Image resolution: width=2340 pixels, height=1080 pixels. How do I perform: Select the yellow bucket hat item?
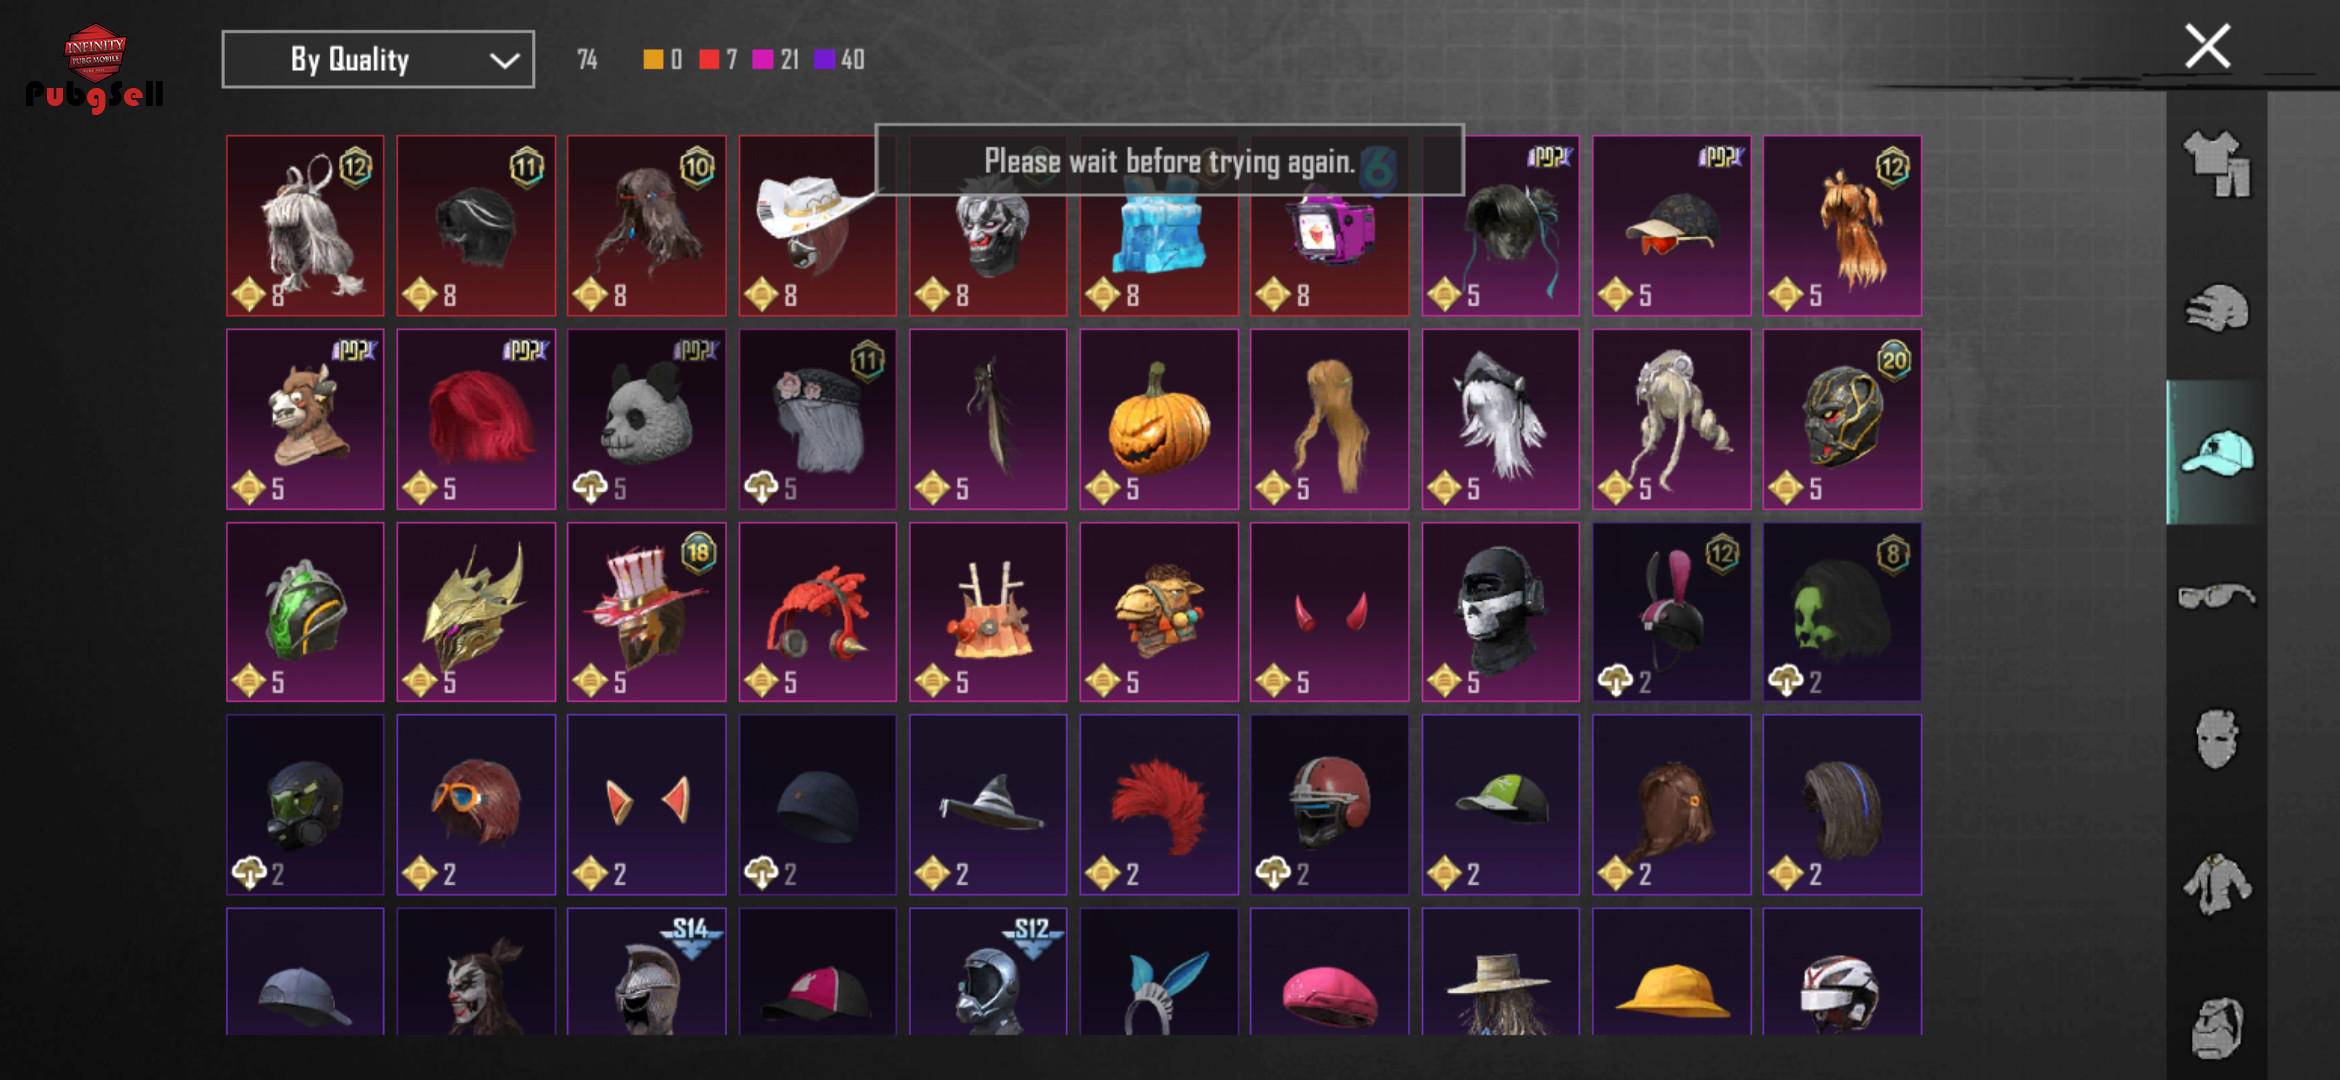1671,972
